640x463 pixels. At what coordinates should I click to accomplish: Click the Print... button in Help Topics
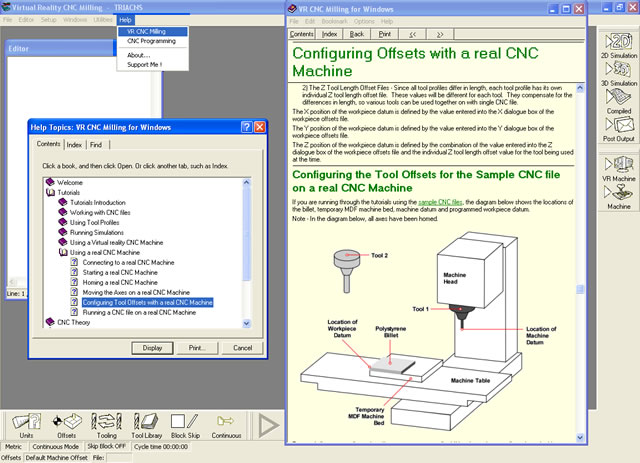[x=197, y=348]
